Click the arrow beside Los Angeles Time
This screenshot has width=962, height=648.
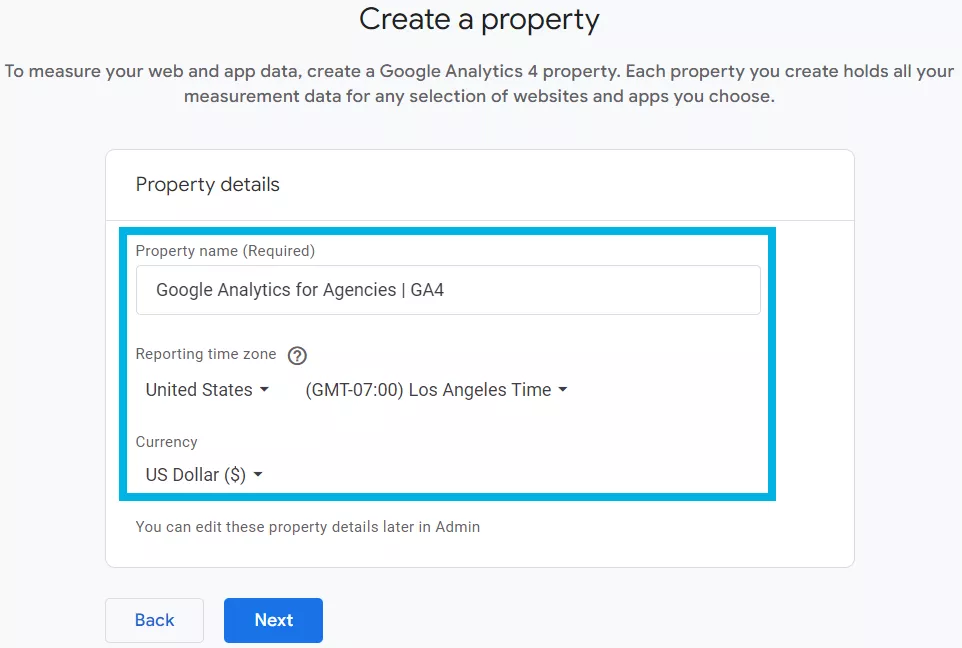pos(562,390)
